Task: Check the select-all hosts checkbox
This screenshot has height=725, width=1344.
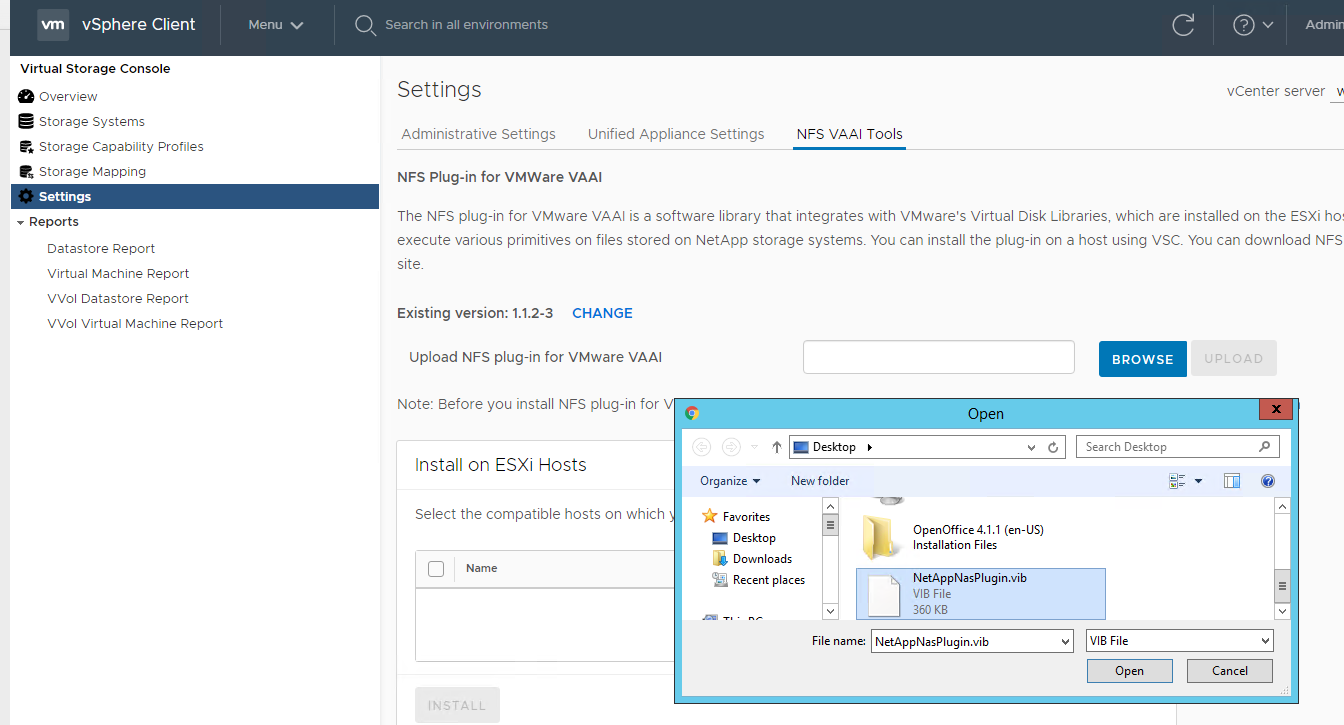Action: pyautogui.click(x=436, y=569)
